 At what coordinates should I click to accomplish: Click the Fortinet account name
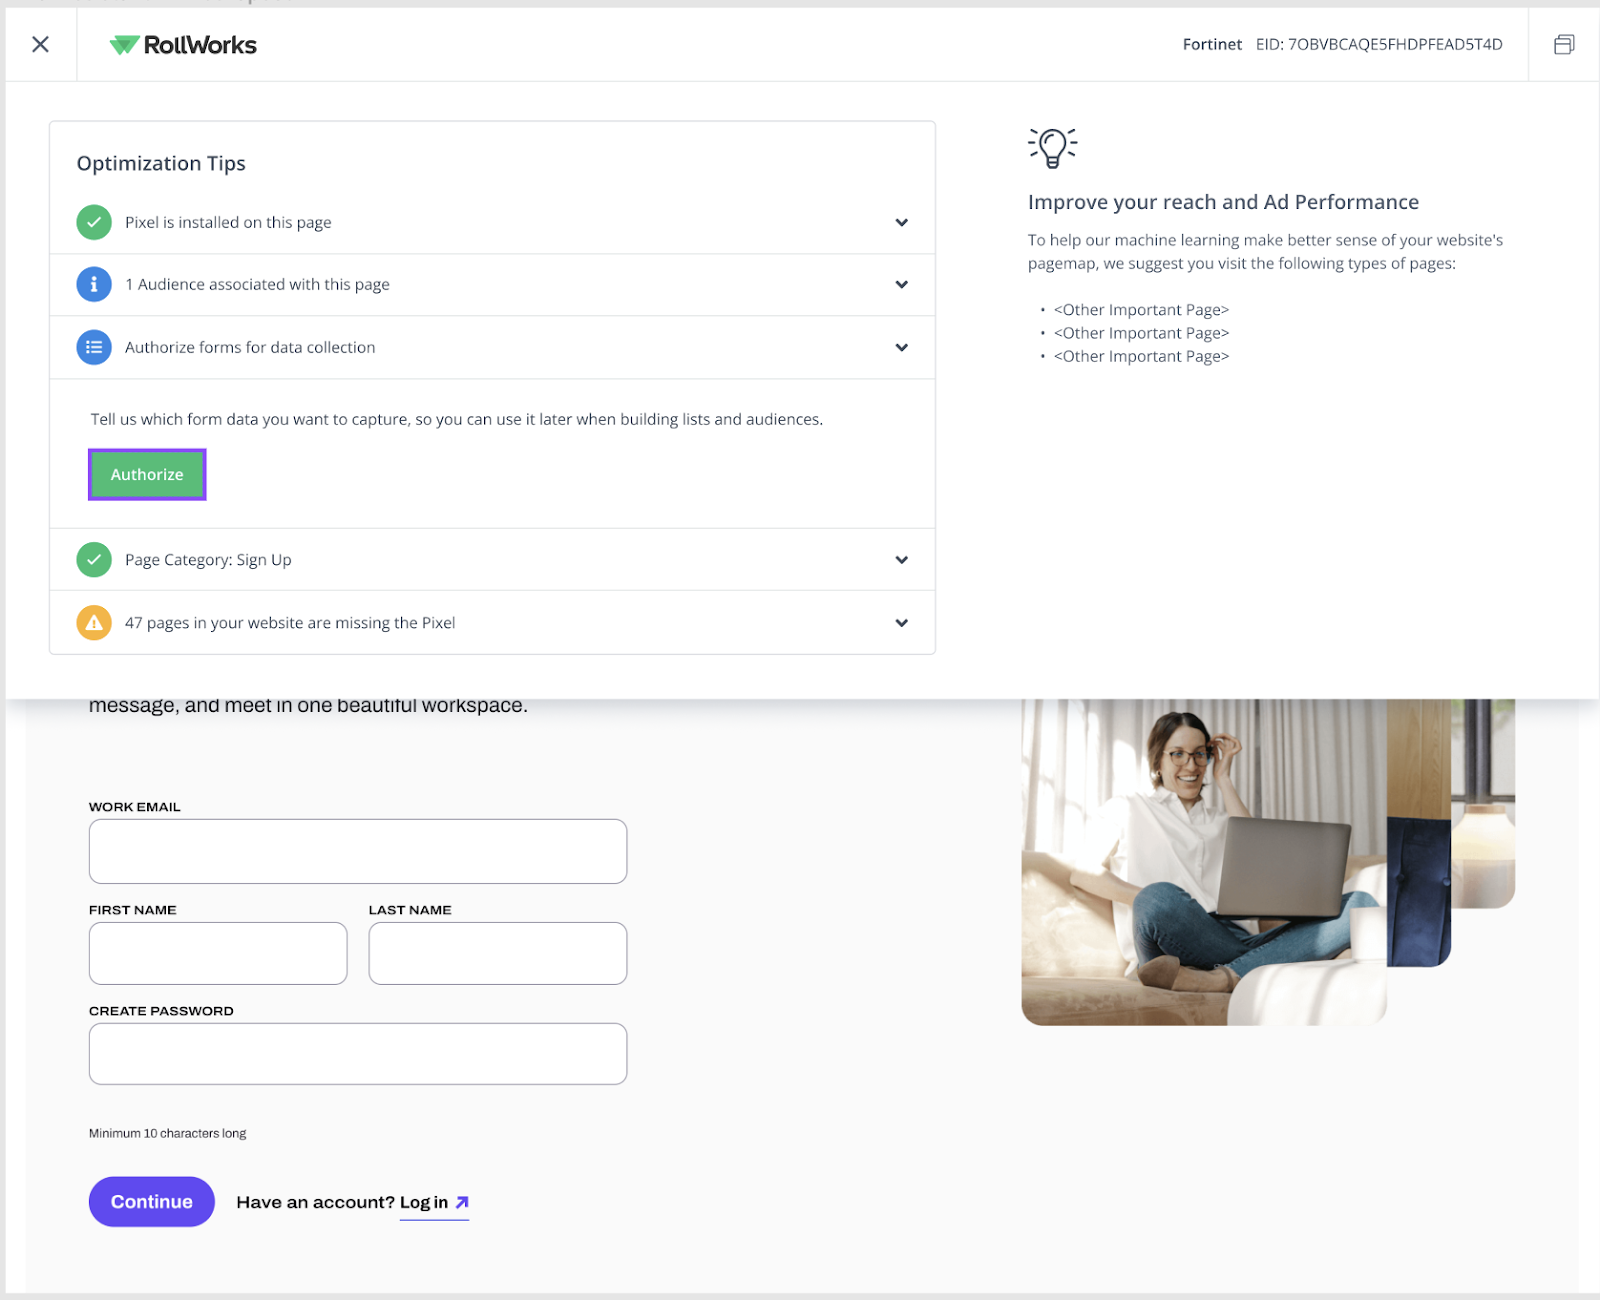[x=1212, y=44]
